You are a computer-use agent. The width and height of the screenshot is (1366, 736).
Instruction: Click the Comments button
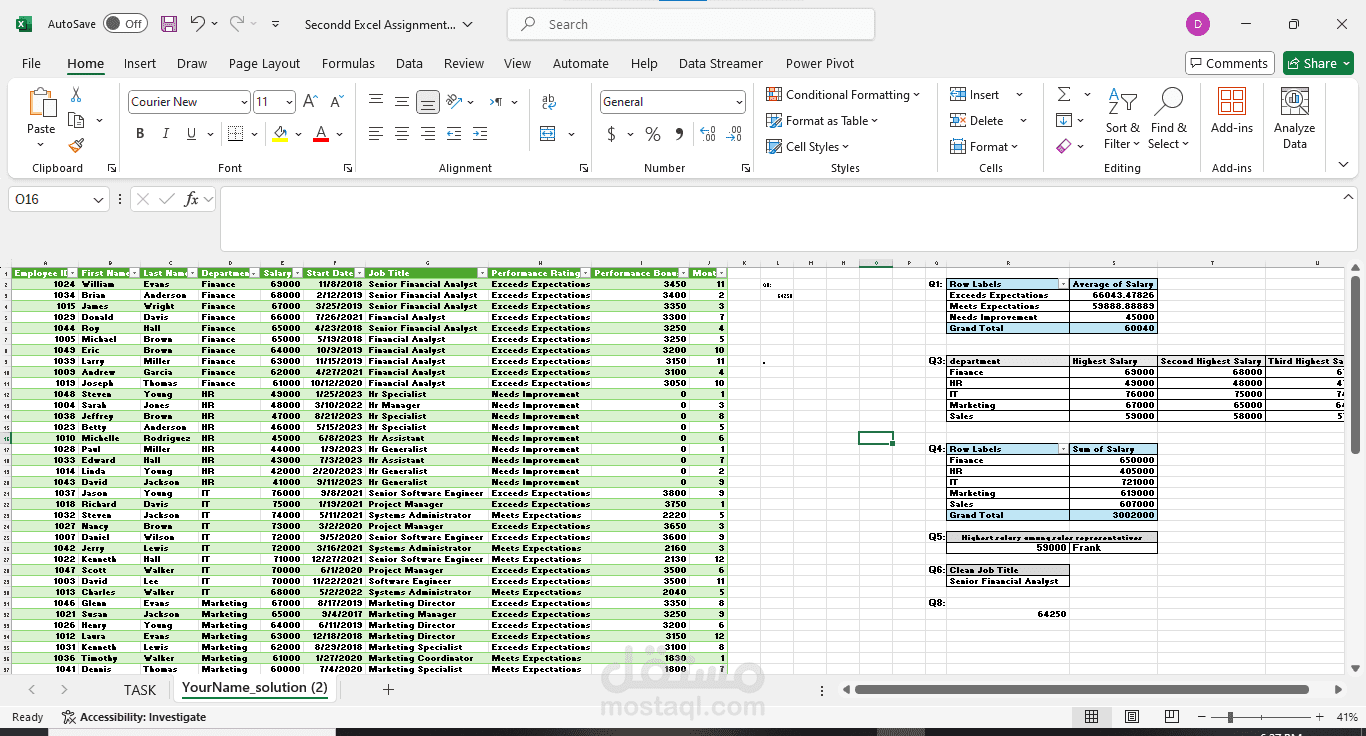1230,63
